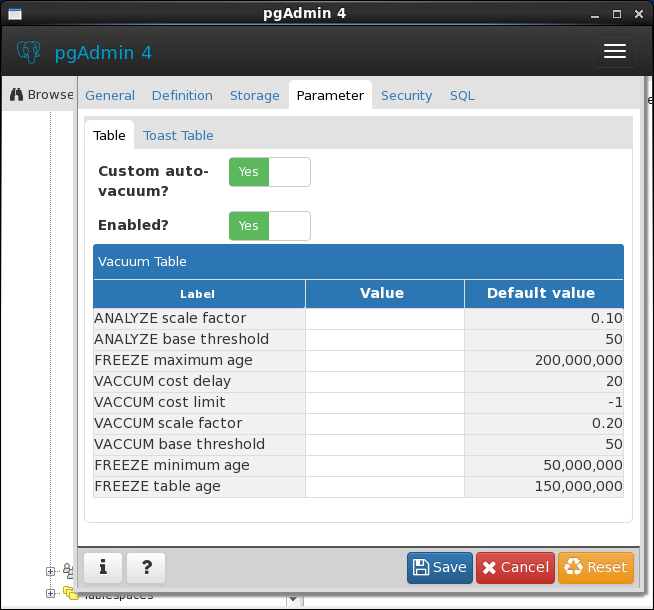Viewport: 654px width, 610px height.
Task: Click the VACCUM scale factor value field
Action: click(x=385, y=424)
